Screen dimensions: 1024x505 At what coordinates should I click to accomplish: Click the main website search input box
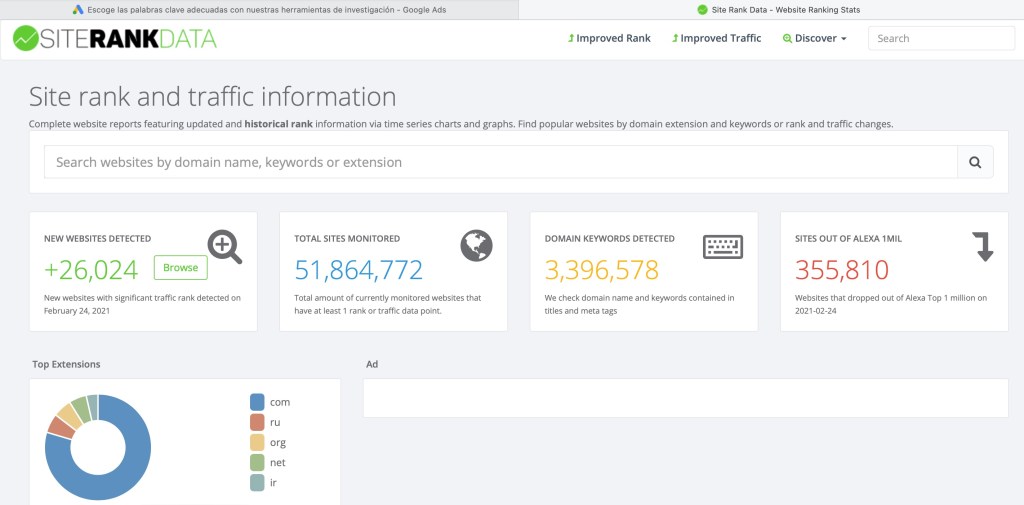tap(500, 162)
